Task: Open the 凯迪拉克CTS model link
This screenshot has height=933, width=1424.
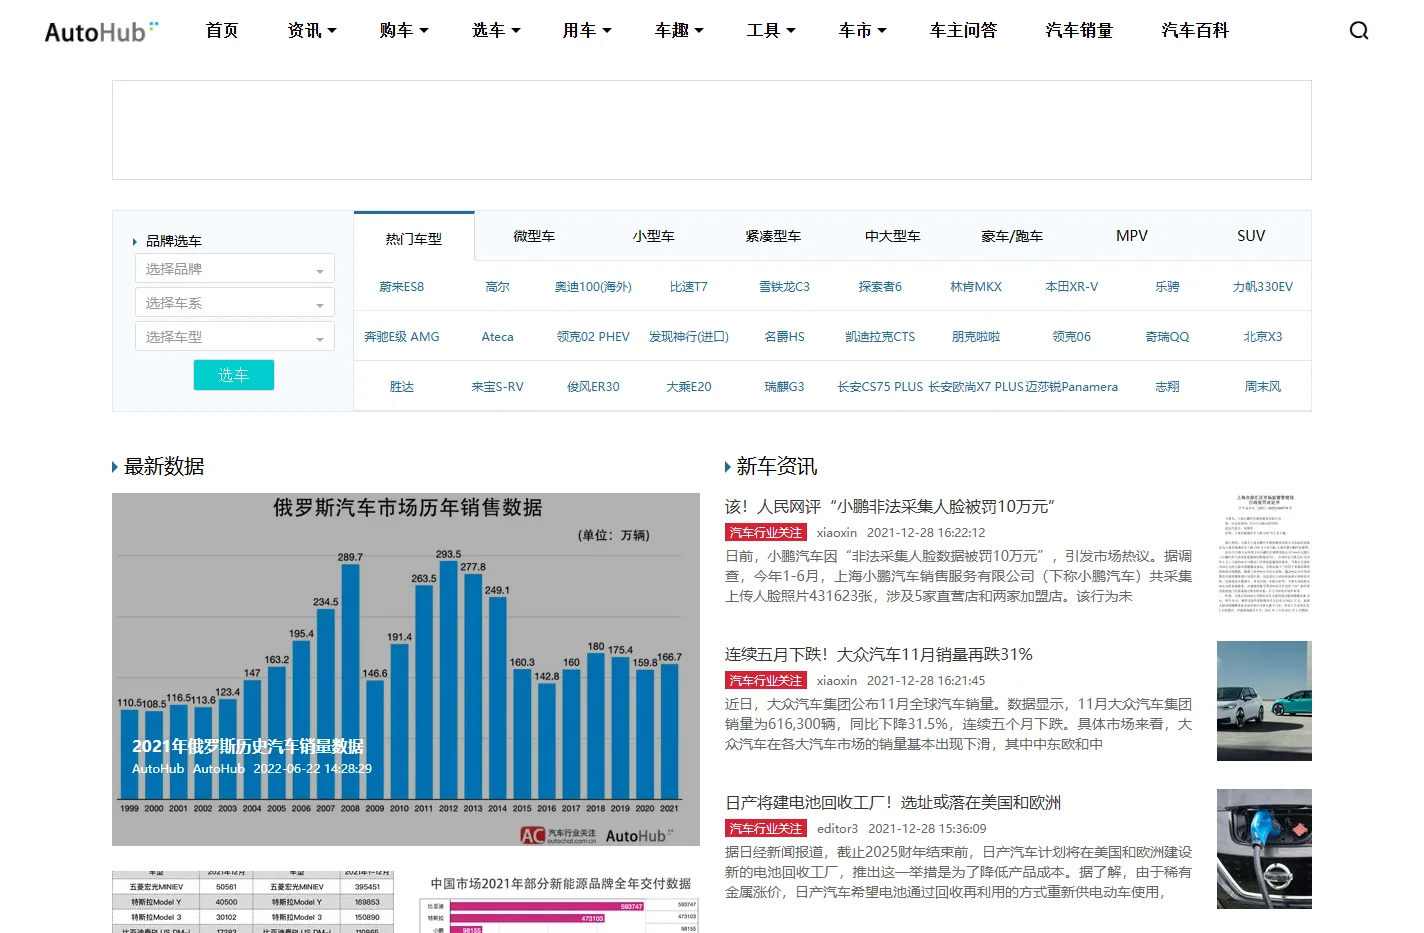Action: coord(880,337)
